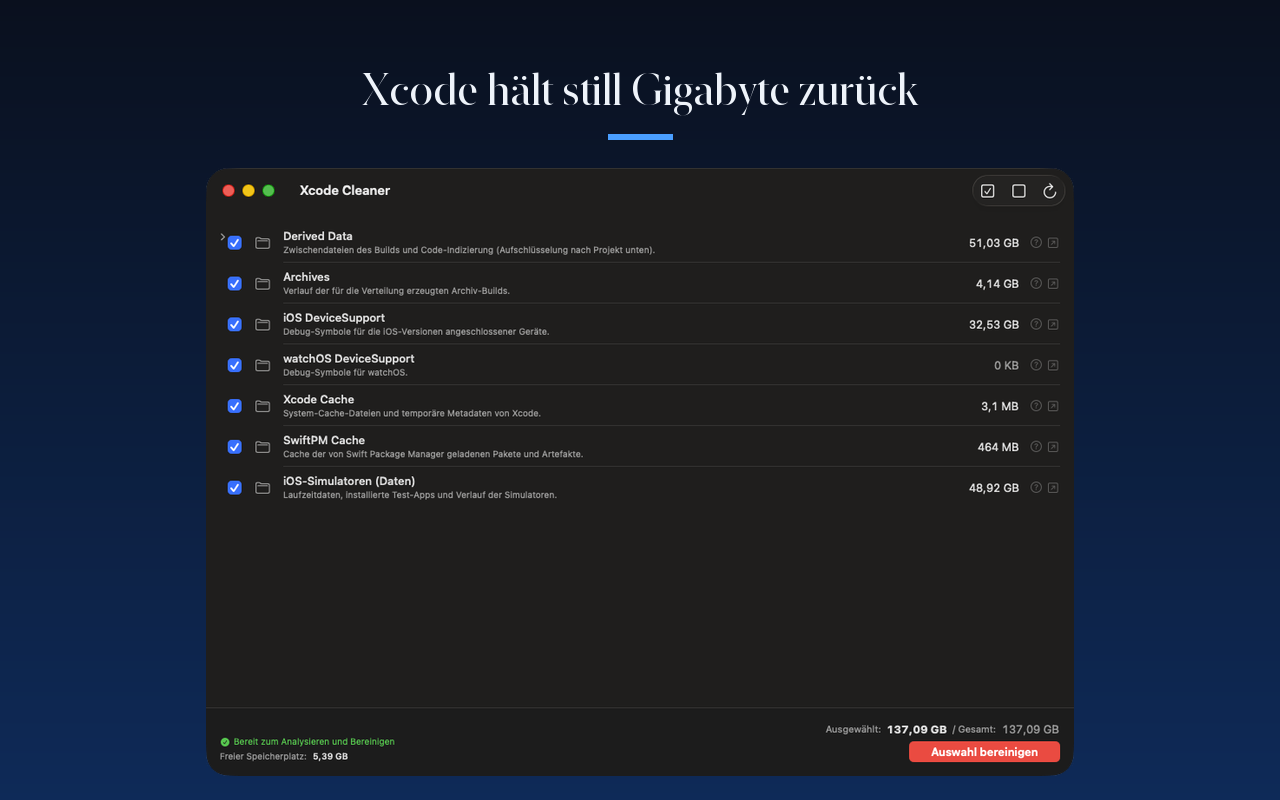Click the 464 MB size value
The height and width of the screenshot is (800, 1280).
pyautogui.click(x=998, y=448)
